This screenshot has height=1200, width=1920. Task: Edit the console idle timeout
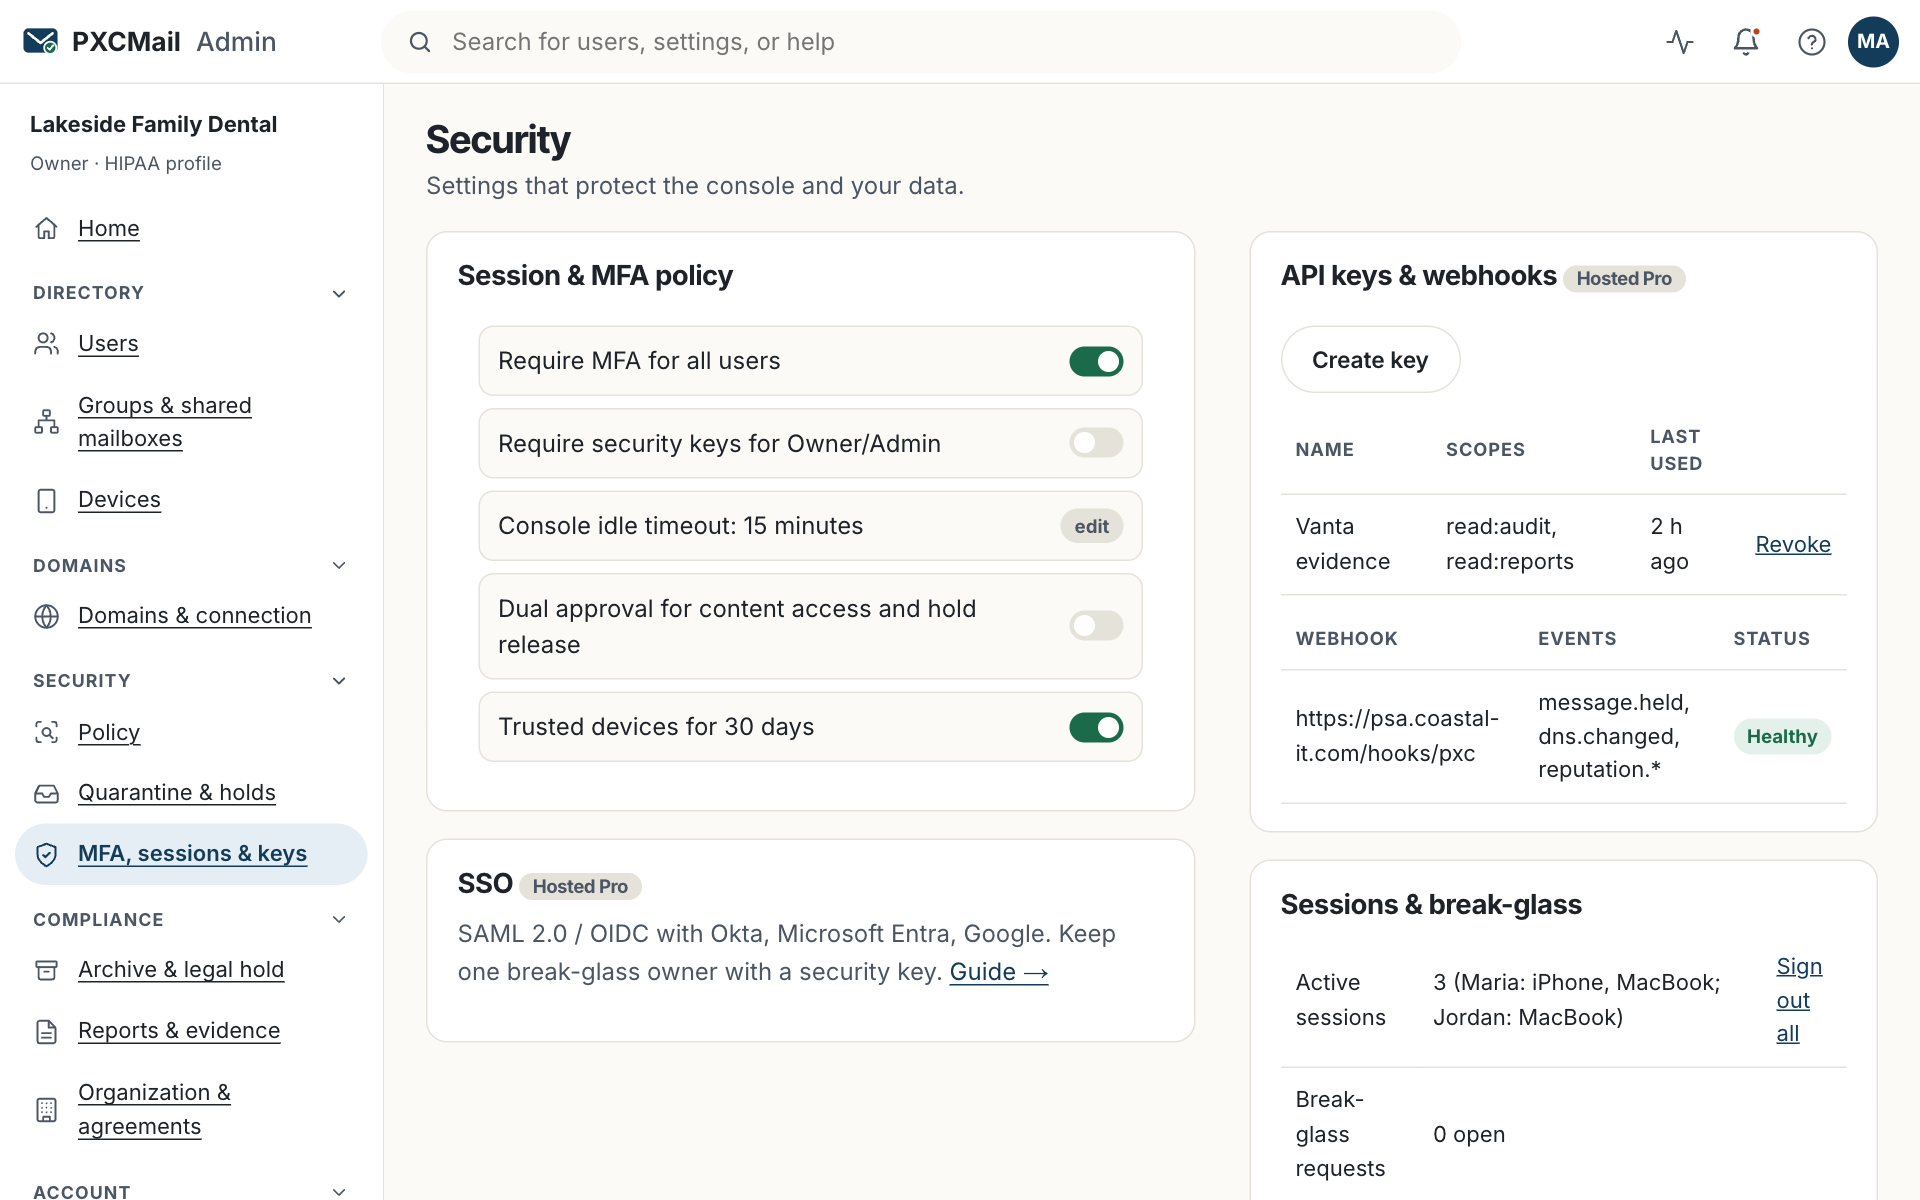pyautogui.click(x=1091, y=526)
